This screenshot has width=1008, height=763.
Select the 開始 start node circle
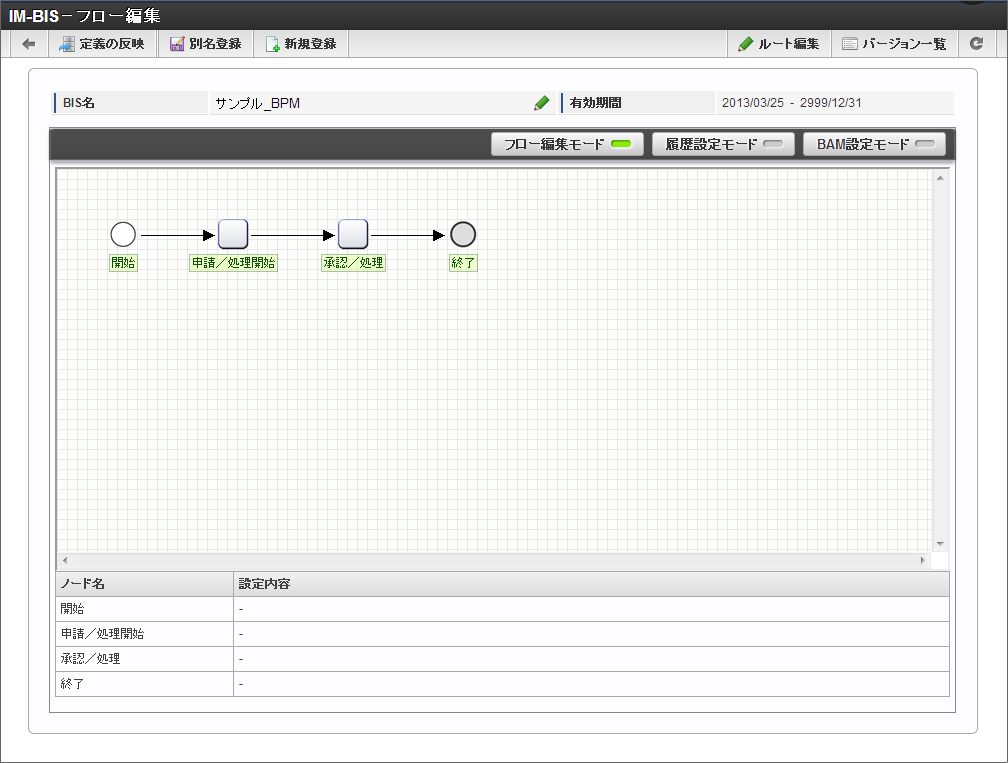click(x=123, y=235)
